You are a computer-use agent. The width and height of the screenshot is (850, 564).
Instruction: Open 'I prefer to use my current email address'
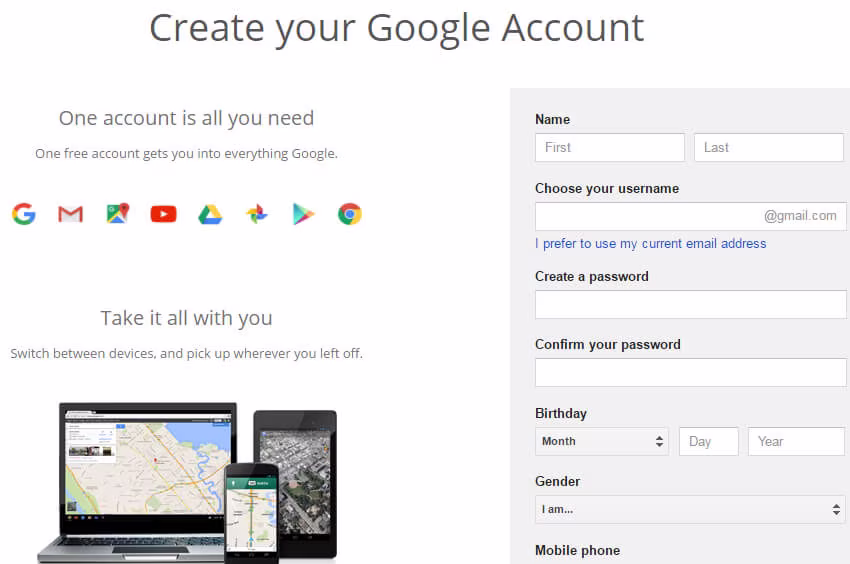(651, 244)
